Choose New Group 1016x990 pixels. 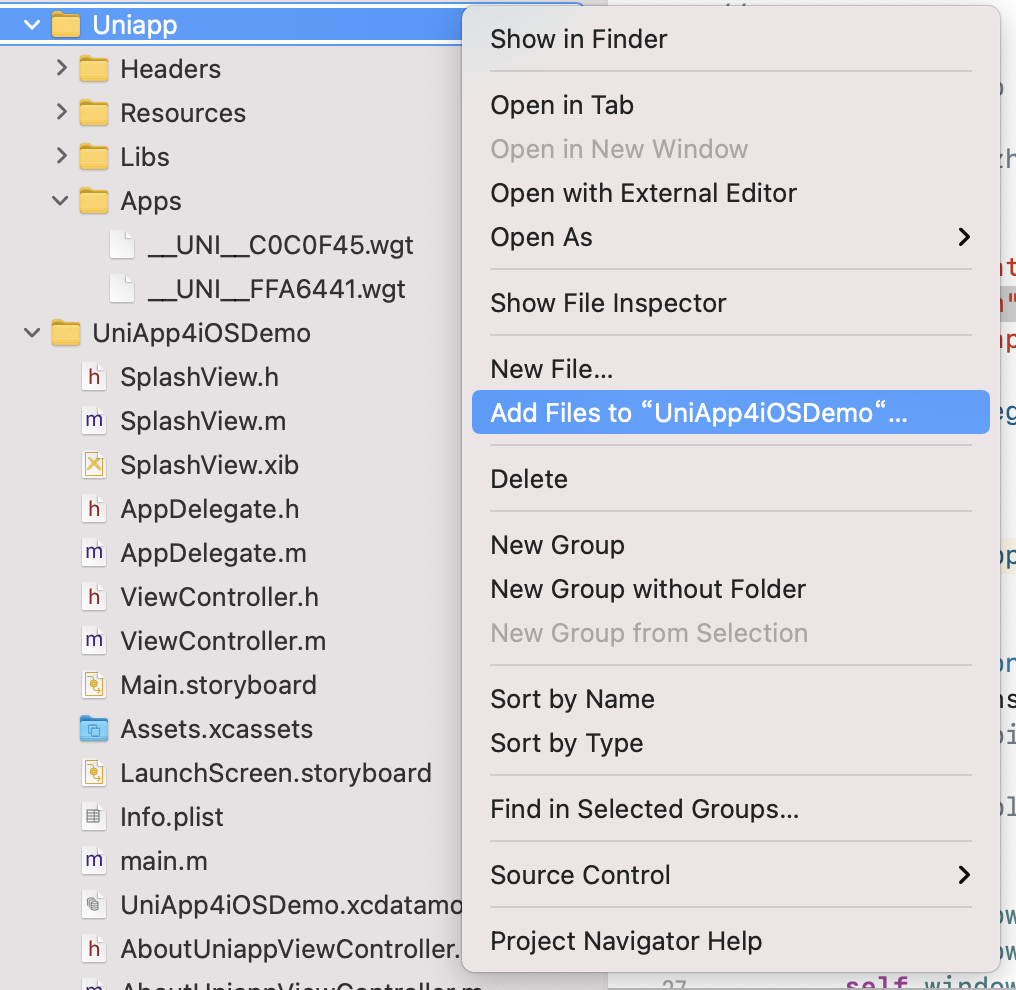731,546
